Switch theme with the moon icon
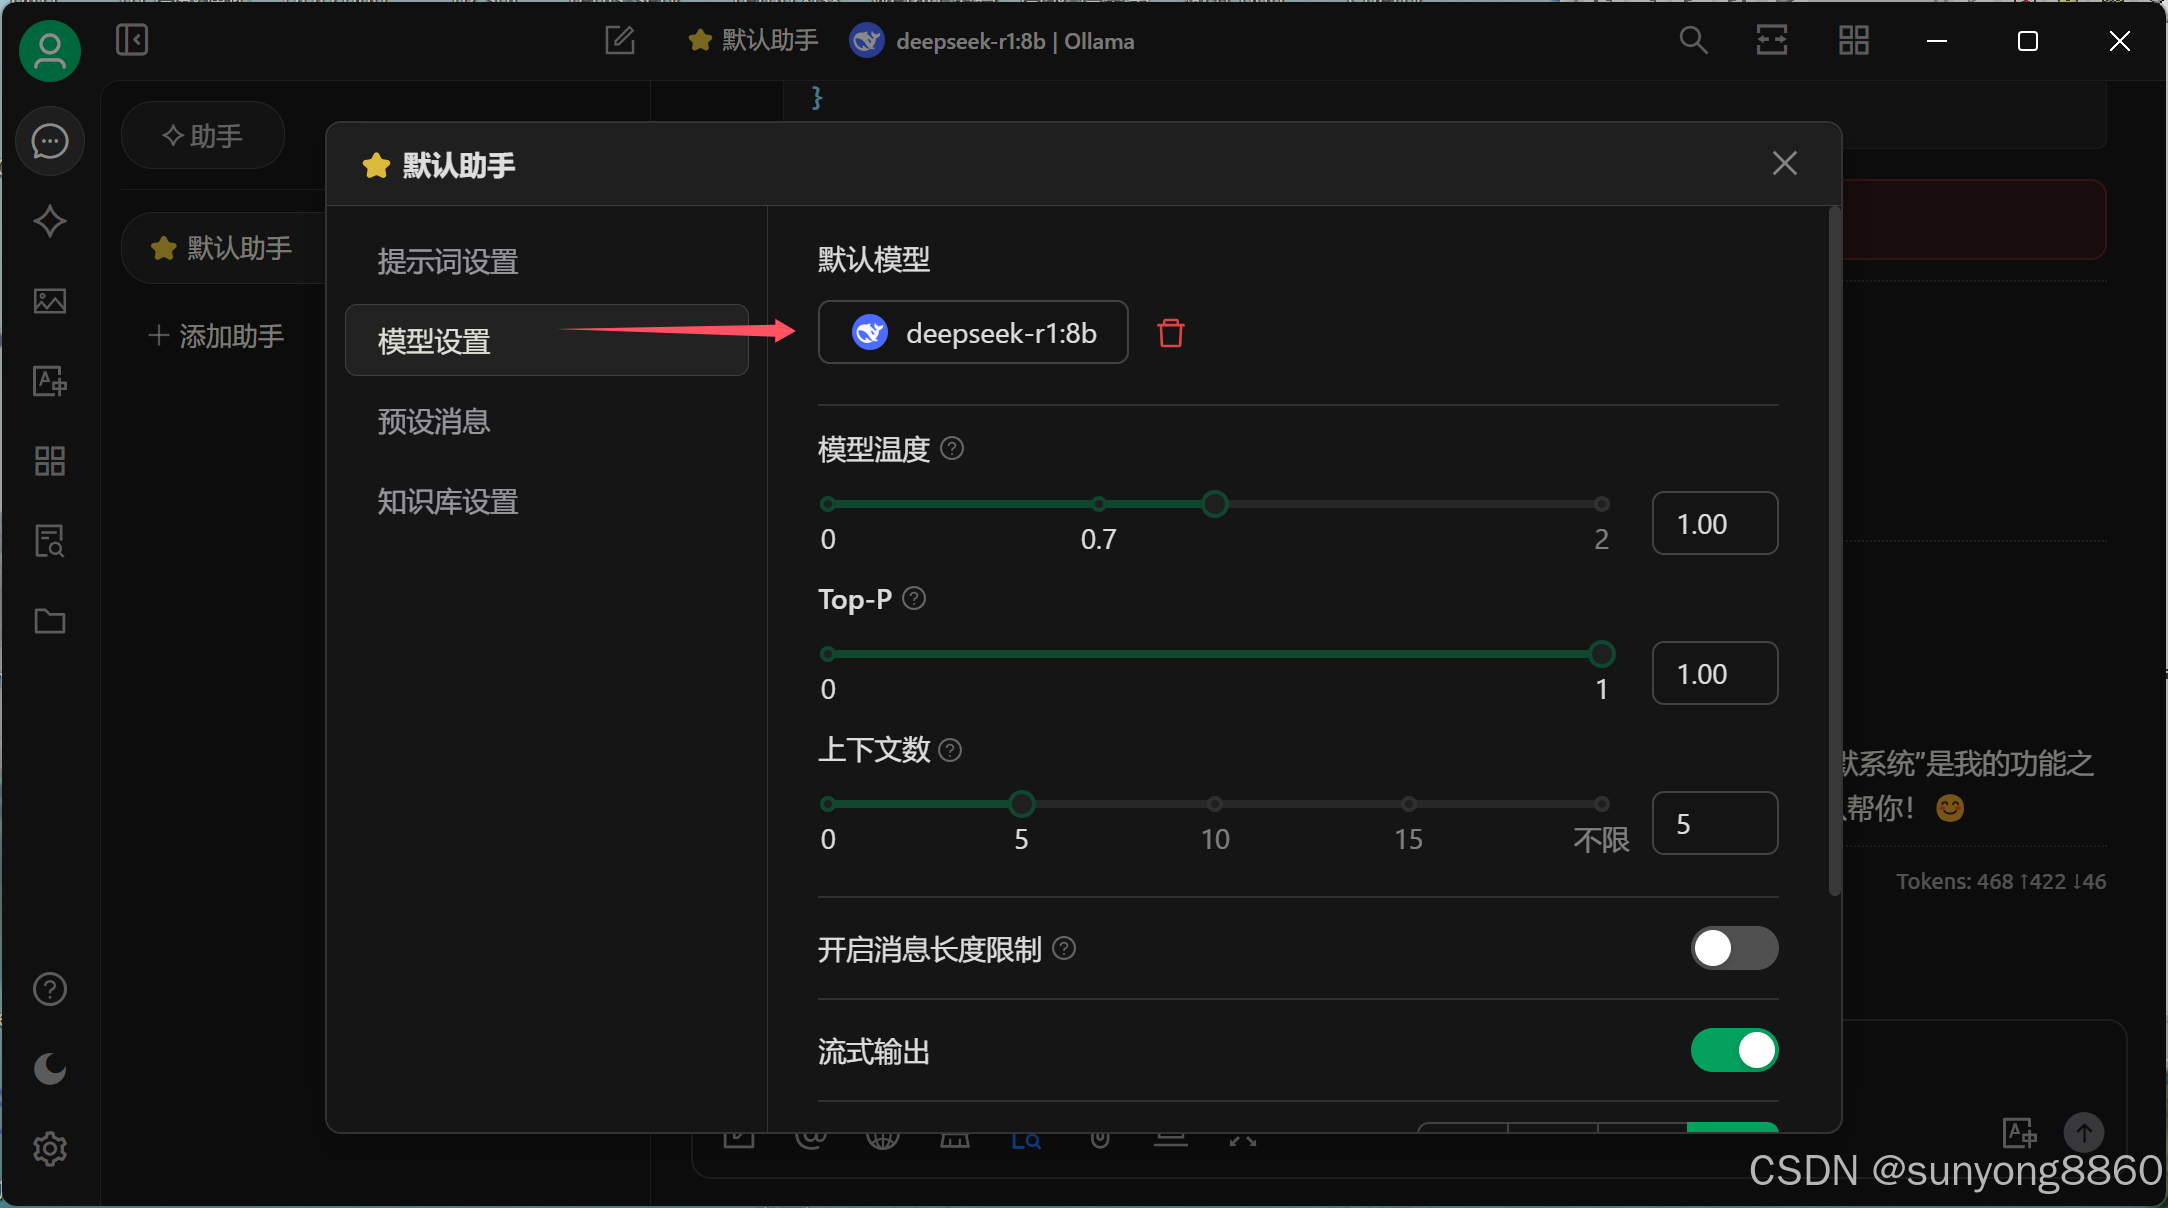 [x=50, y=1069]
